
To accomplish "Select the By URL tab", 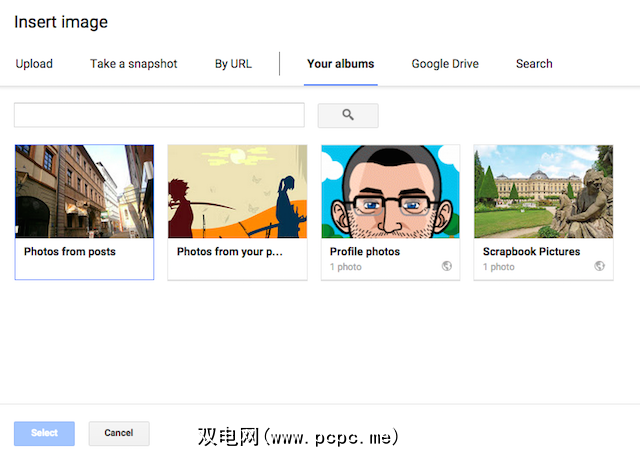I will (x=233, y=64).
